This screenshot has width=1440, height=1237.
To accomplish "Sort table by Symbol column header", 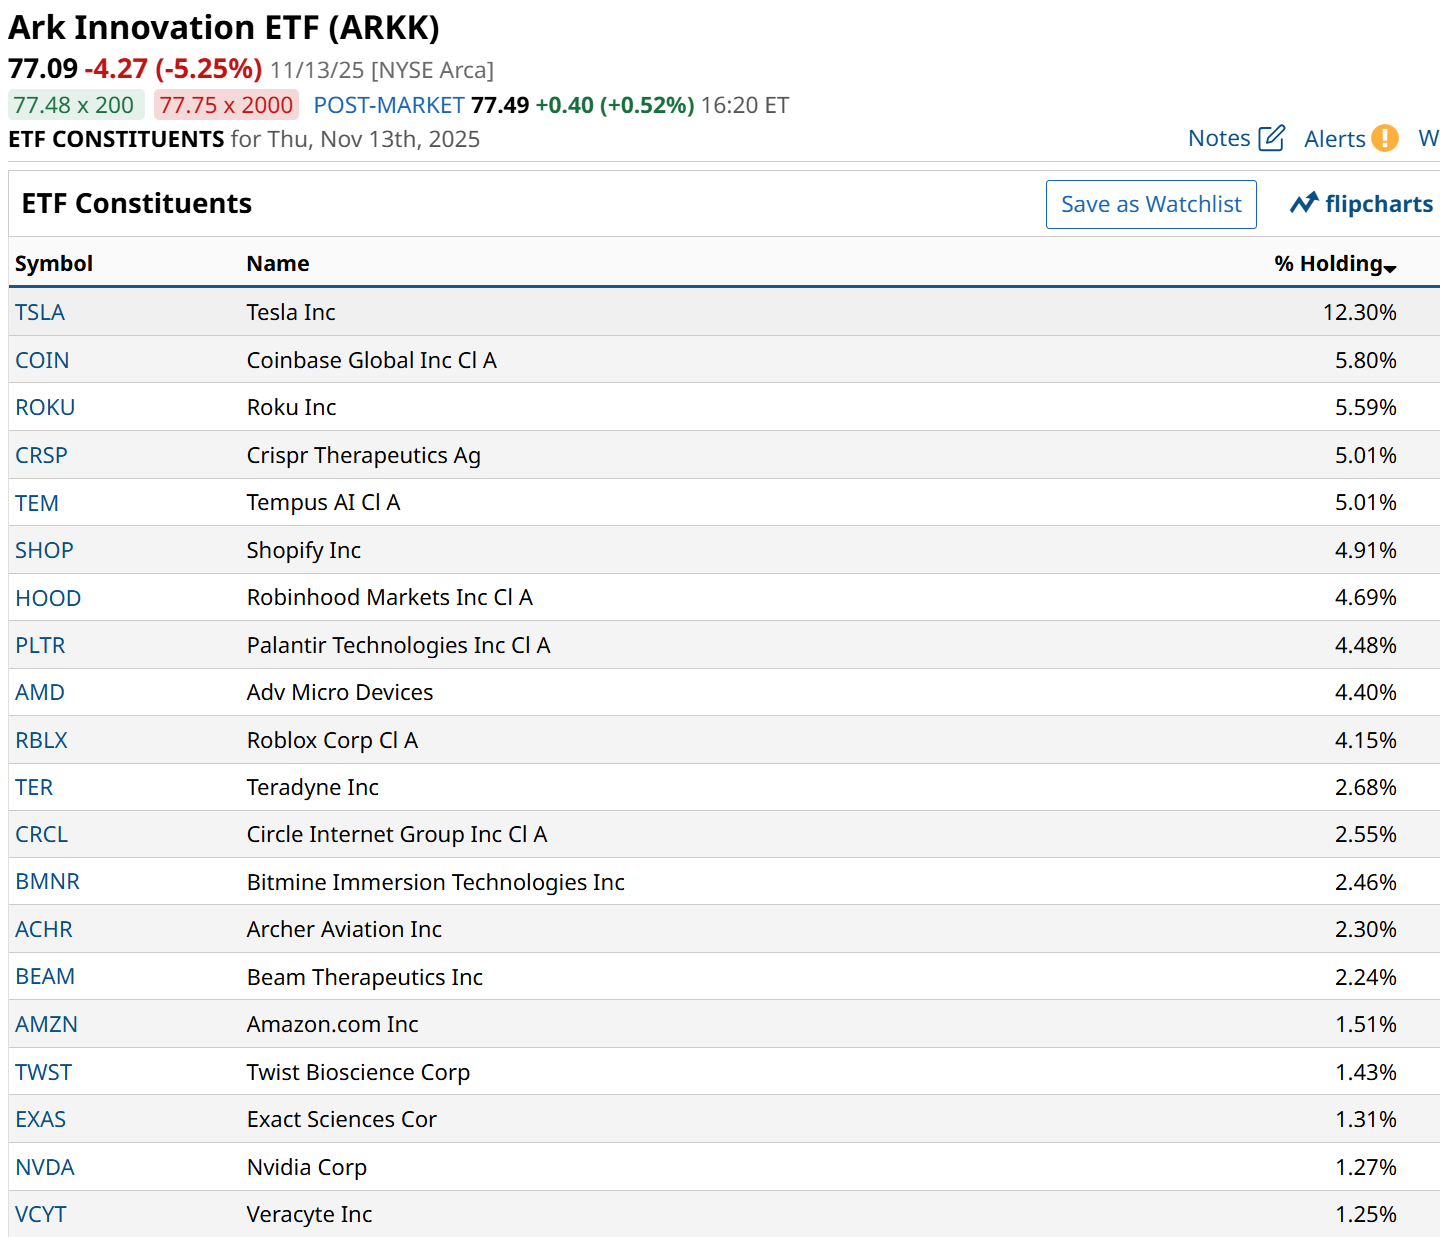I will [x=54, y=263].
